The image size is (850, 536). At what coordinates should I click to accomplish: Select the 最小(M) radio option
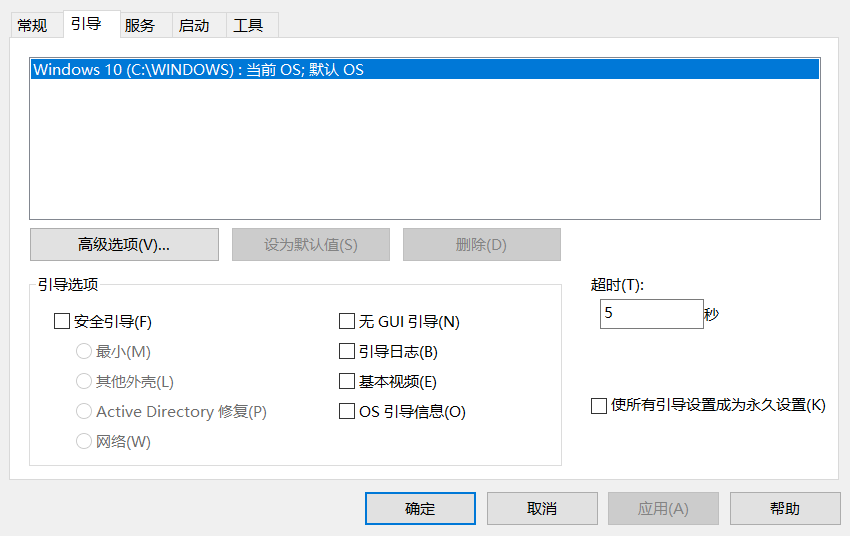[83, 351]
